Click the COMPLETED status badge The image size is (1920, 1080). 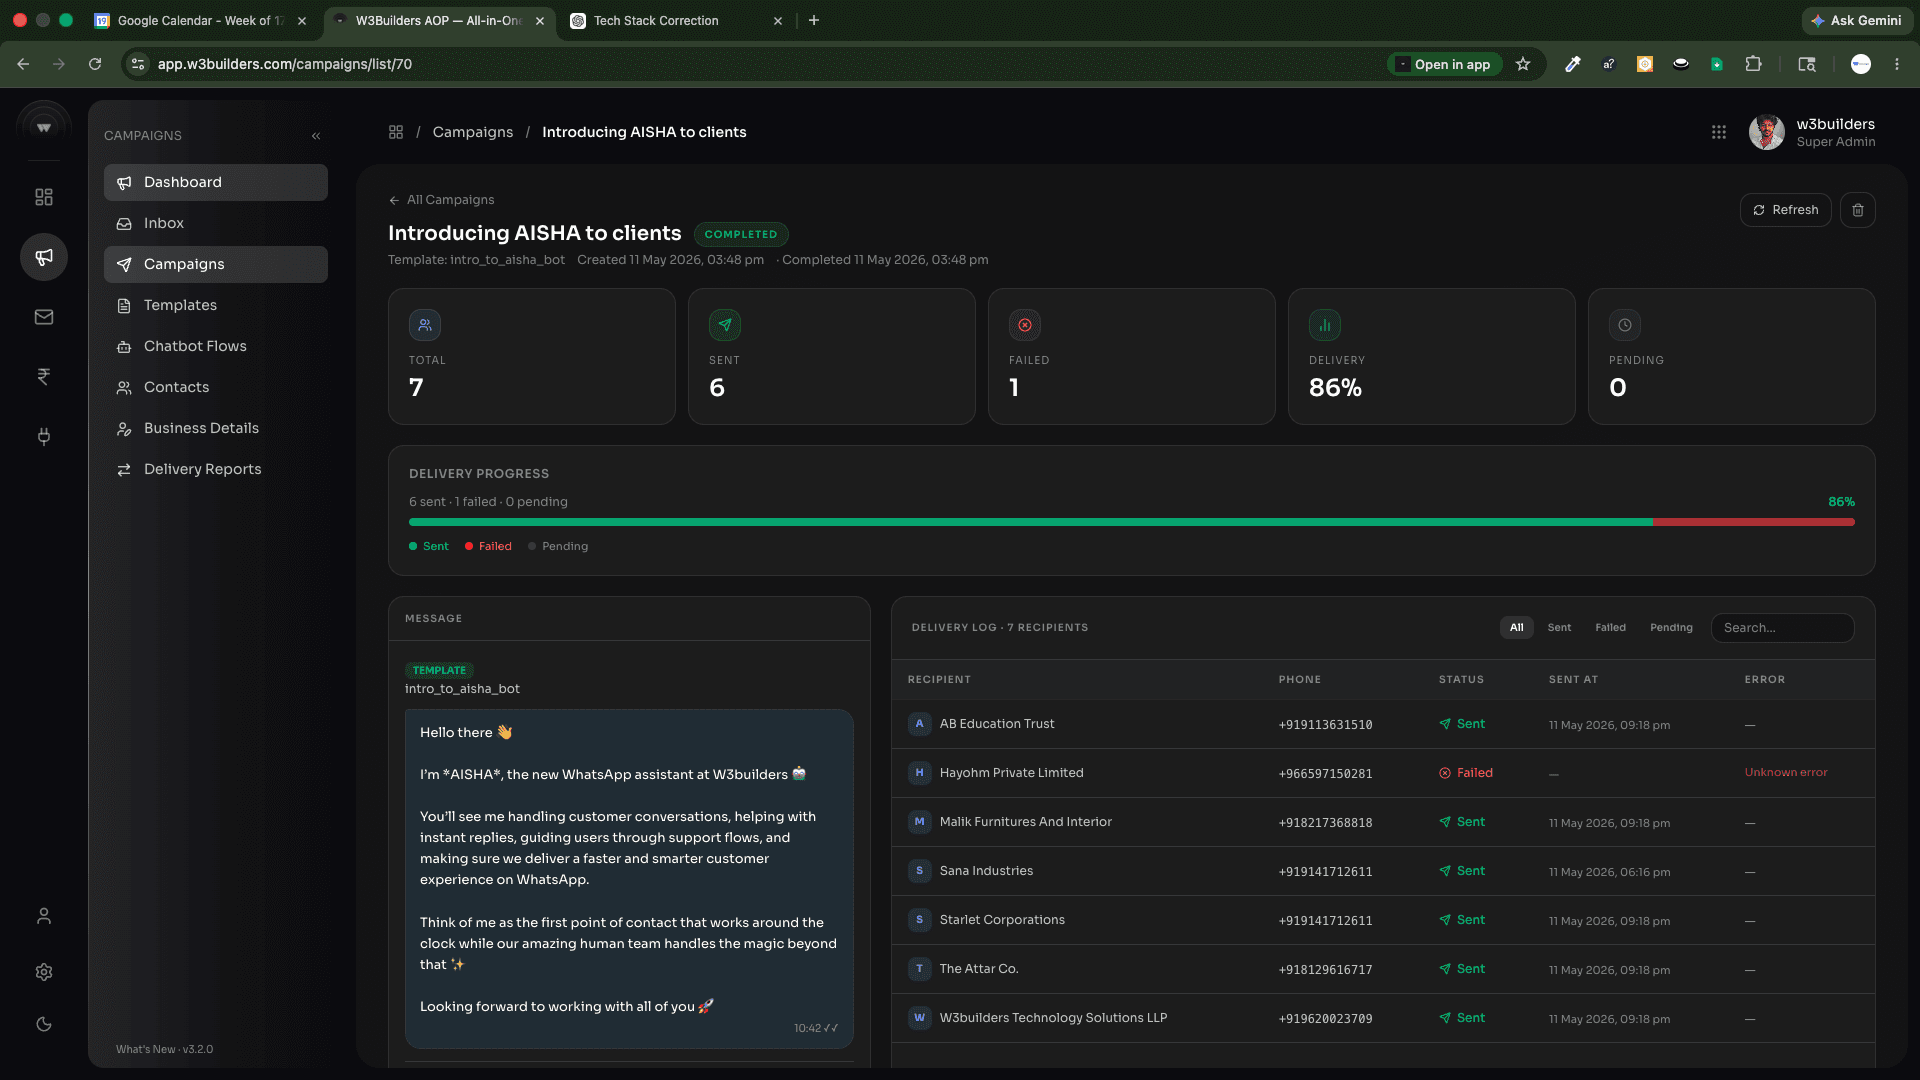741,235
